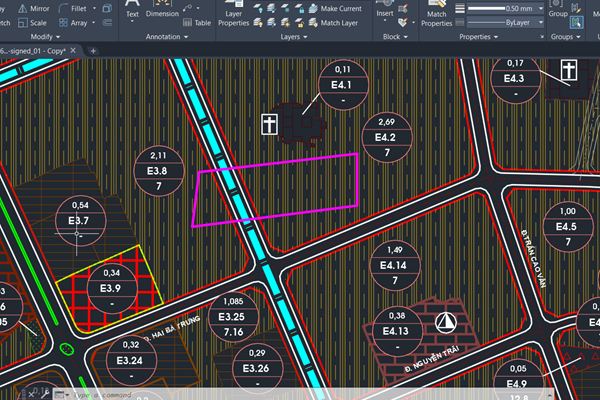Click the E3.9 parcel label
Screen dimensions: 600x400
tap(112, 288)
